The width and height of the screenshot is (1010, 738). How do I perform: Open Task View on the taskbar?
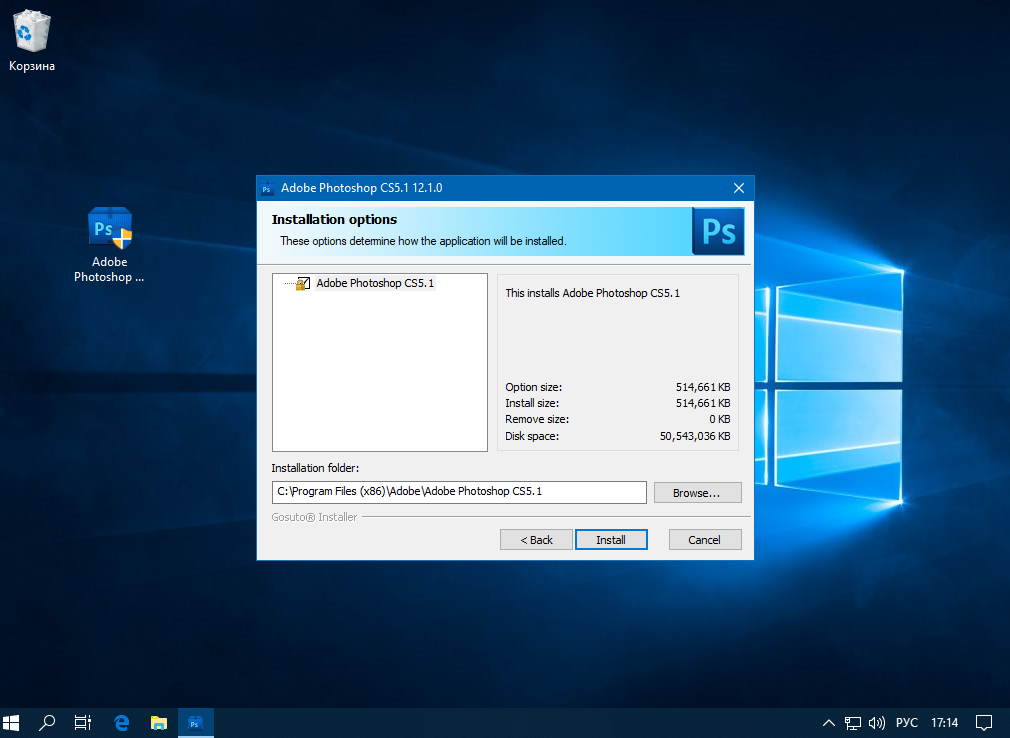[82, 723]
